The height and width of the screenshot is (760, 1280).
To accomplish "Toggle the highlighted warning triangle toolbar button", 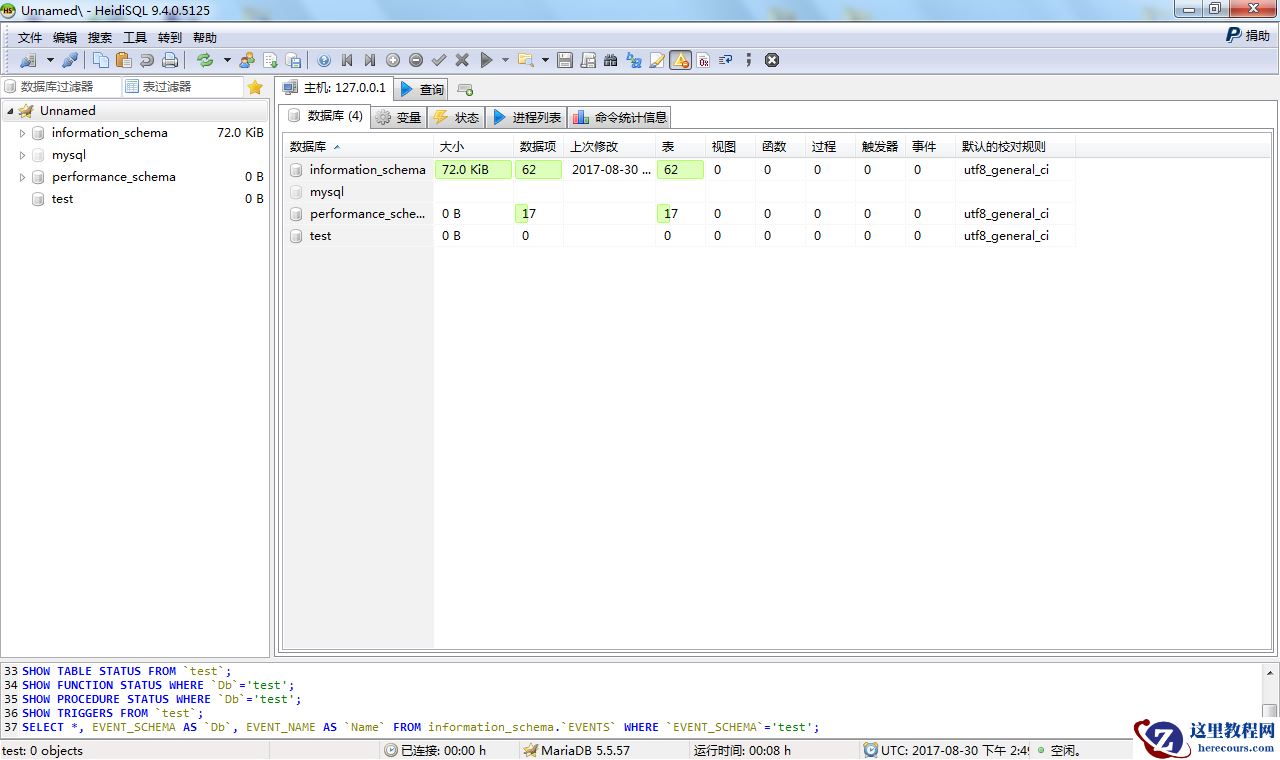I will click(680, 60).
